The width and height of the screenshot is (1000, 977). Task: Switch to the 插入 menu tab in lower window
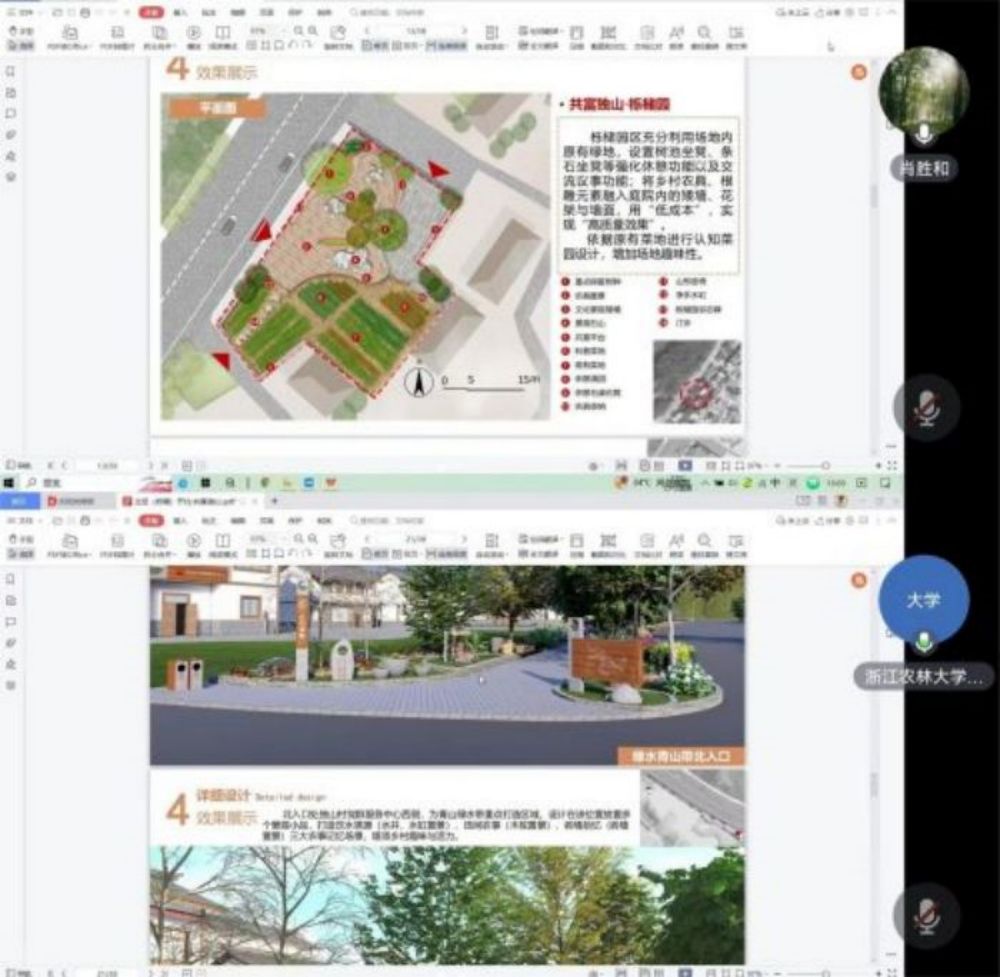click(181, 520)
